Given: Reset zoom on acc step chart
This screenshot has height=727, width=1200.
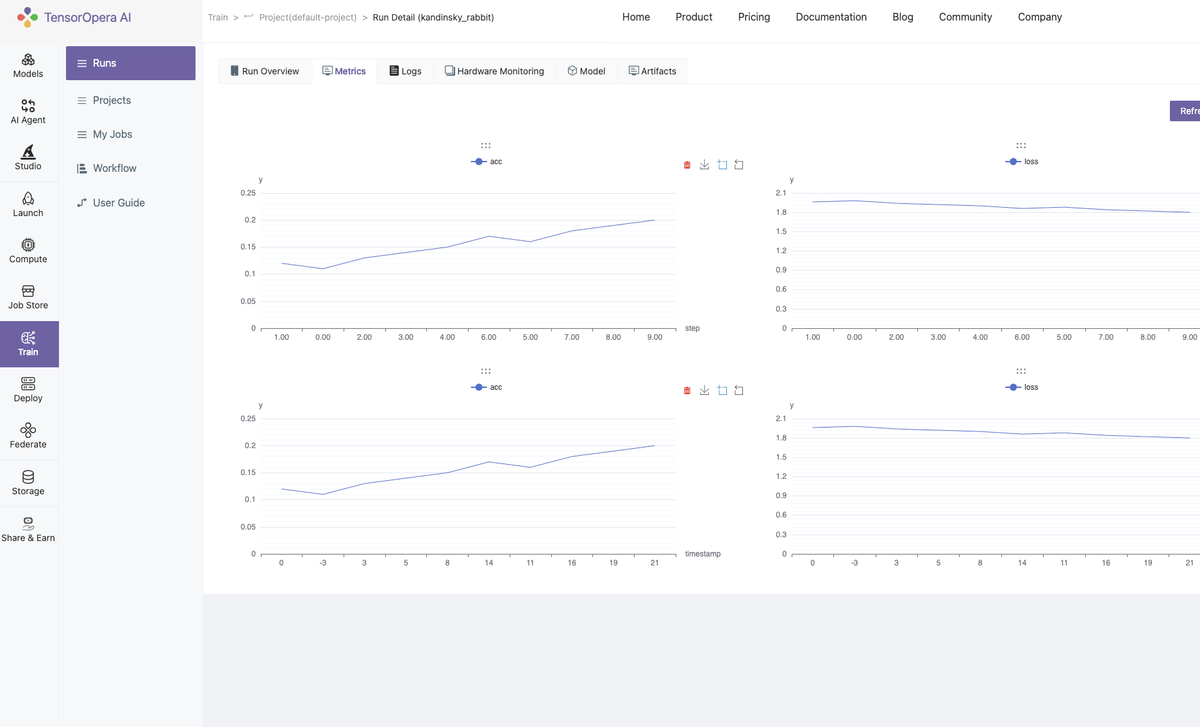Looking at the screenshot, I should click(x=739, y=165).
